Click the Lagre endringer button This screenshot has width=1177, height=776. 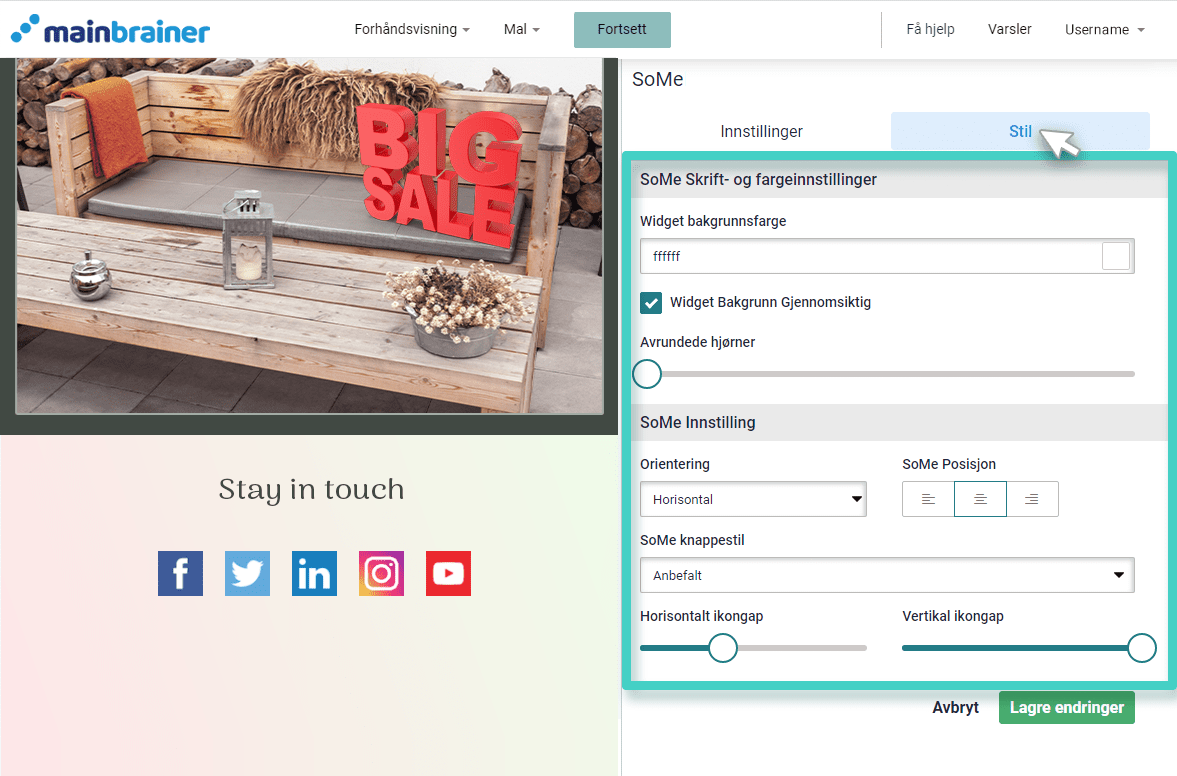click(1066, 707)
